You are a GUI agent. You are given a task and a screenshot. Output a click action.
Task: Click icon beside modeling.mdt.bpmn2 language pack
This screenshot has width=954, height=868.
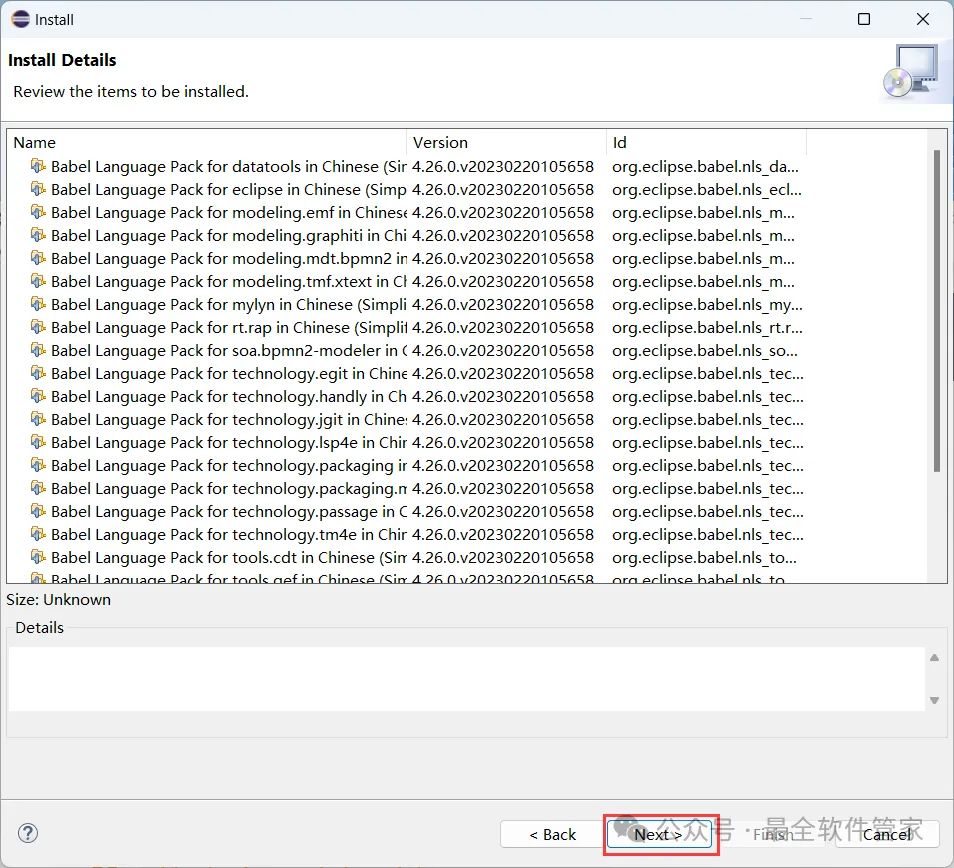pos(38,259)
